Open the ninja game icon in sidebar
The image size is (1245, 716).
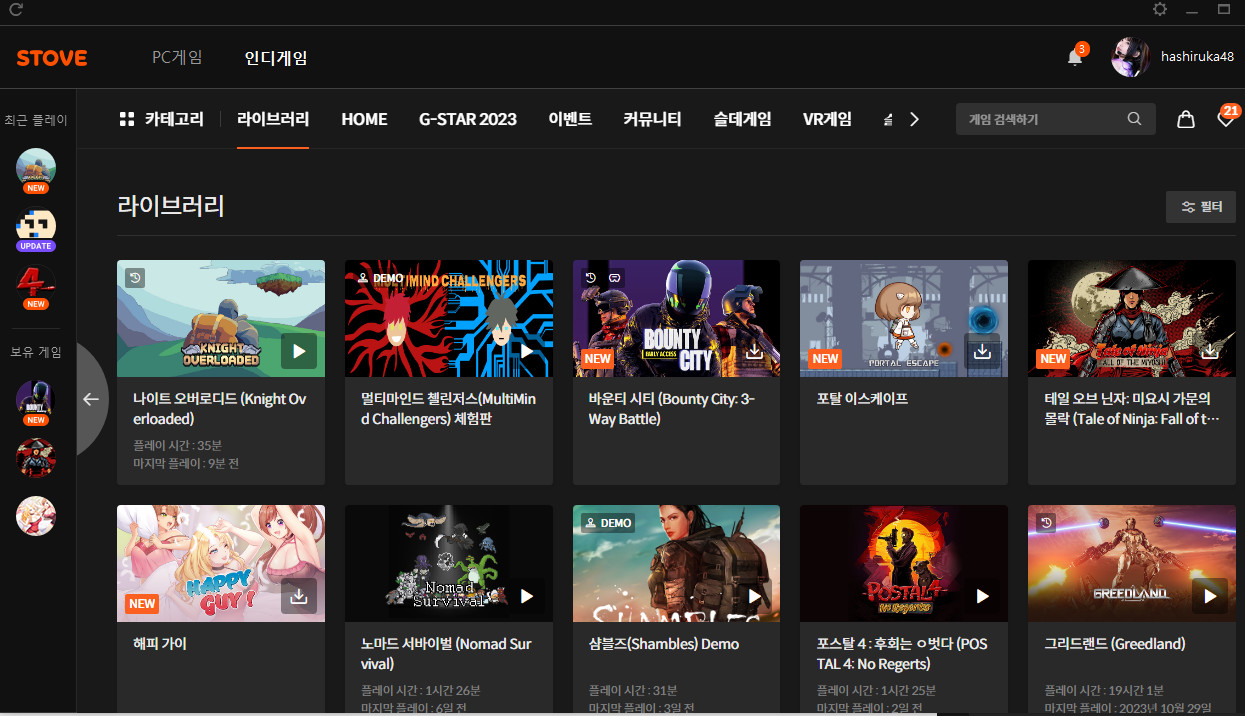36,458
